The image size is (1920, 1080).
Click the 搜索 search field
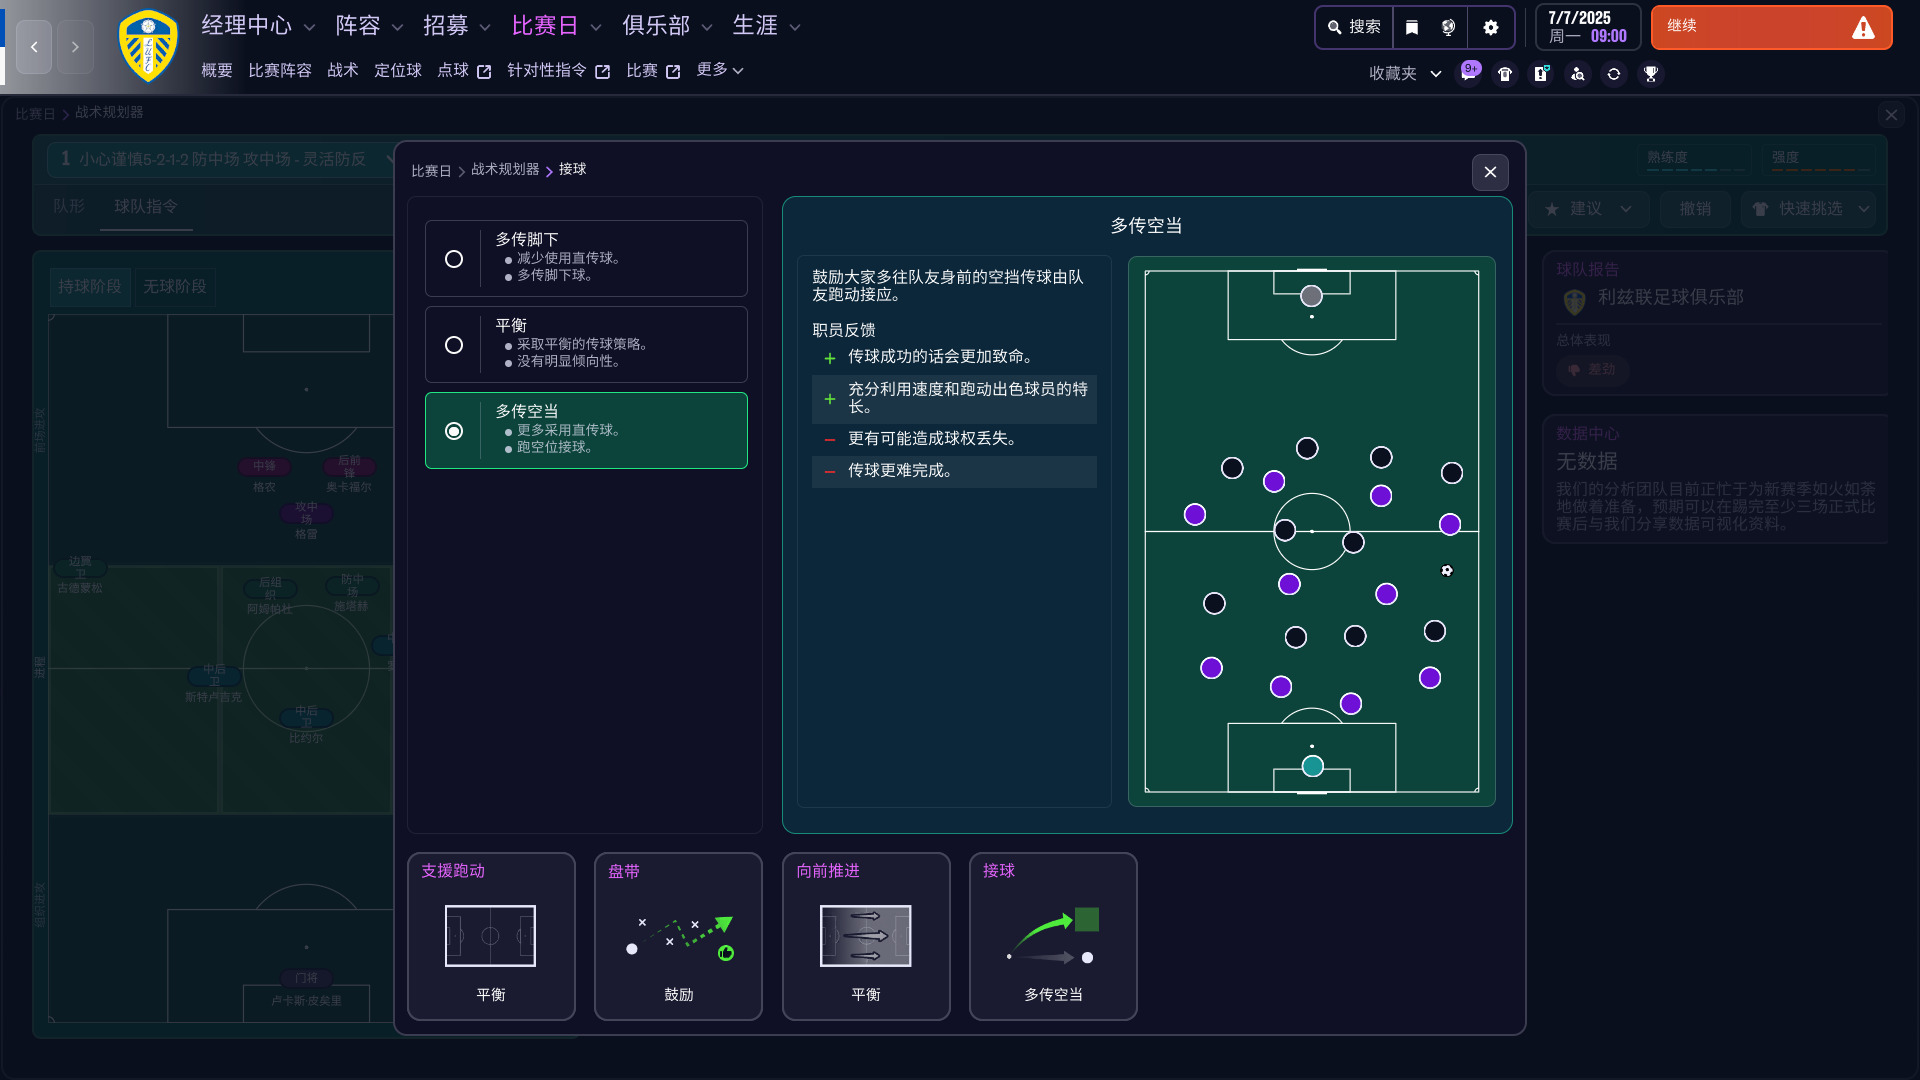[1355, 28]
